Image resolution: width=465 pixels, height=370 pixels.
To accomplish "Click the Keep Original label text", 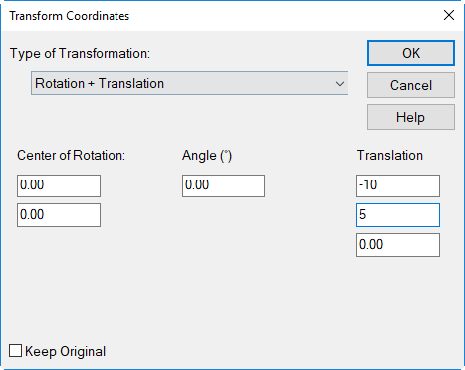I will (x=65, y=351).
